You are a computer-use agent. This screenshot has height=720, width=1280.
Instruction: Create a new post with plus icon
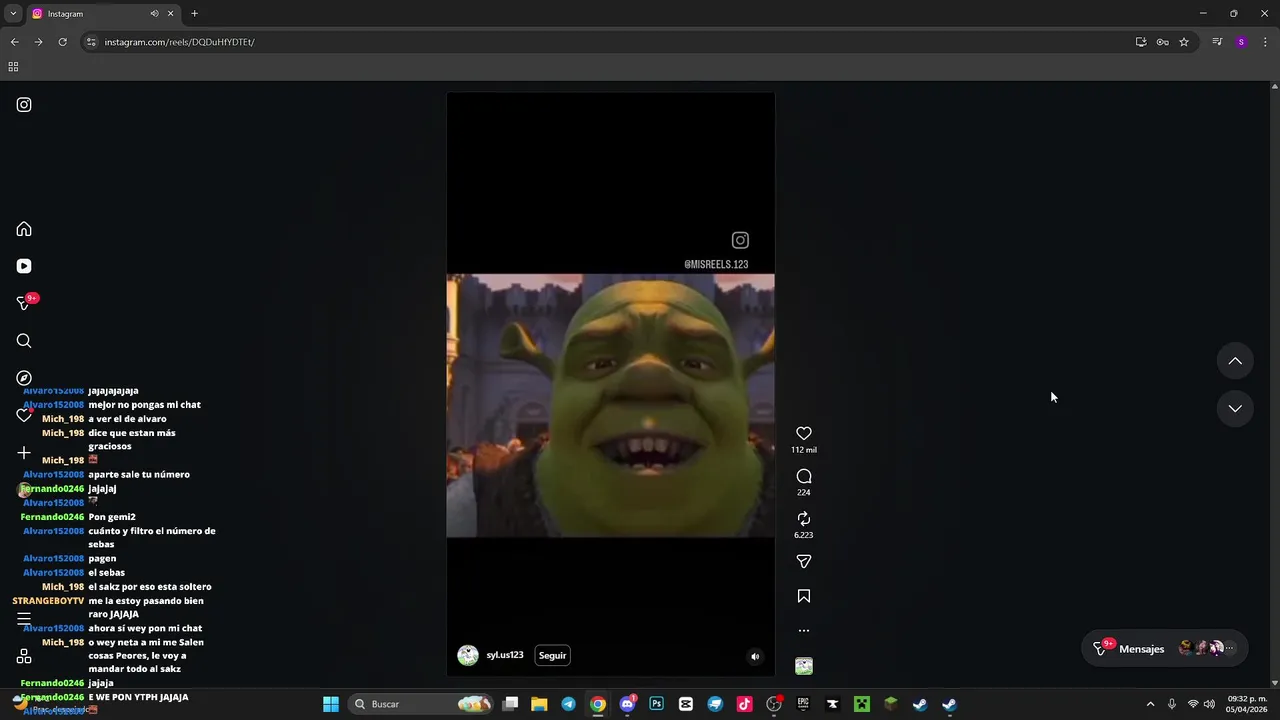[24, 453]
